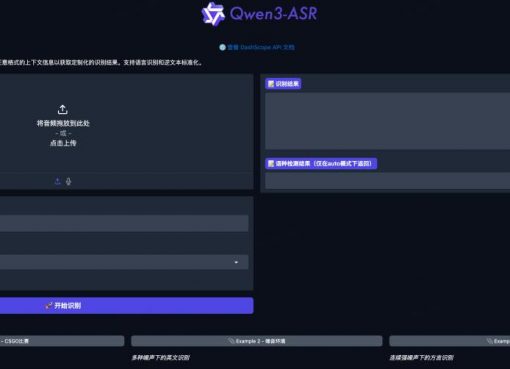Focus the context text input field
This screenshot has width=510, height=369.
point(124,223)
